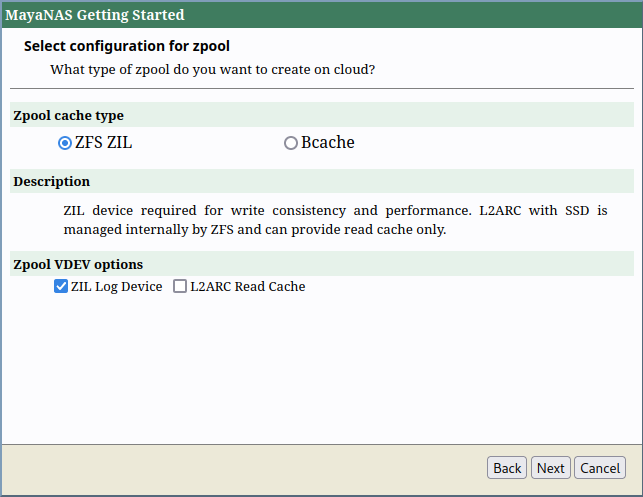This screenshot has height=497, width=643.
Task: Enable the L2ARC Read Cache checkbox
Action: (180, 287)
